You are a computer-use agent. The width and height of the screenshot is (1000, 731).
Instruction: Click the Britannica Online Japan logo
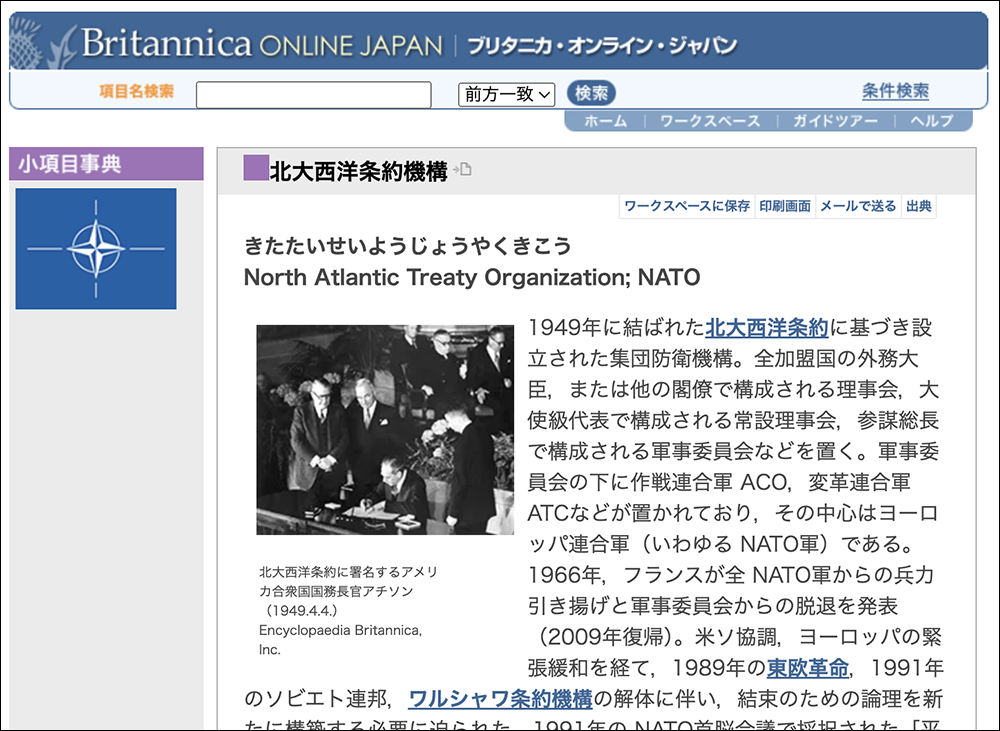[262, 43]
